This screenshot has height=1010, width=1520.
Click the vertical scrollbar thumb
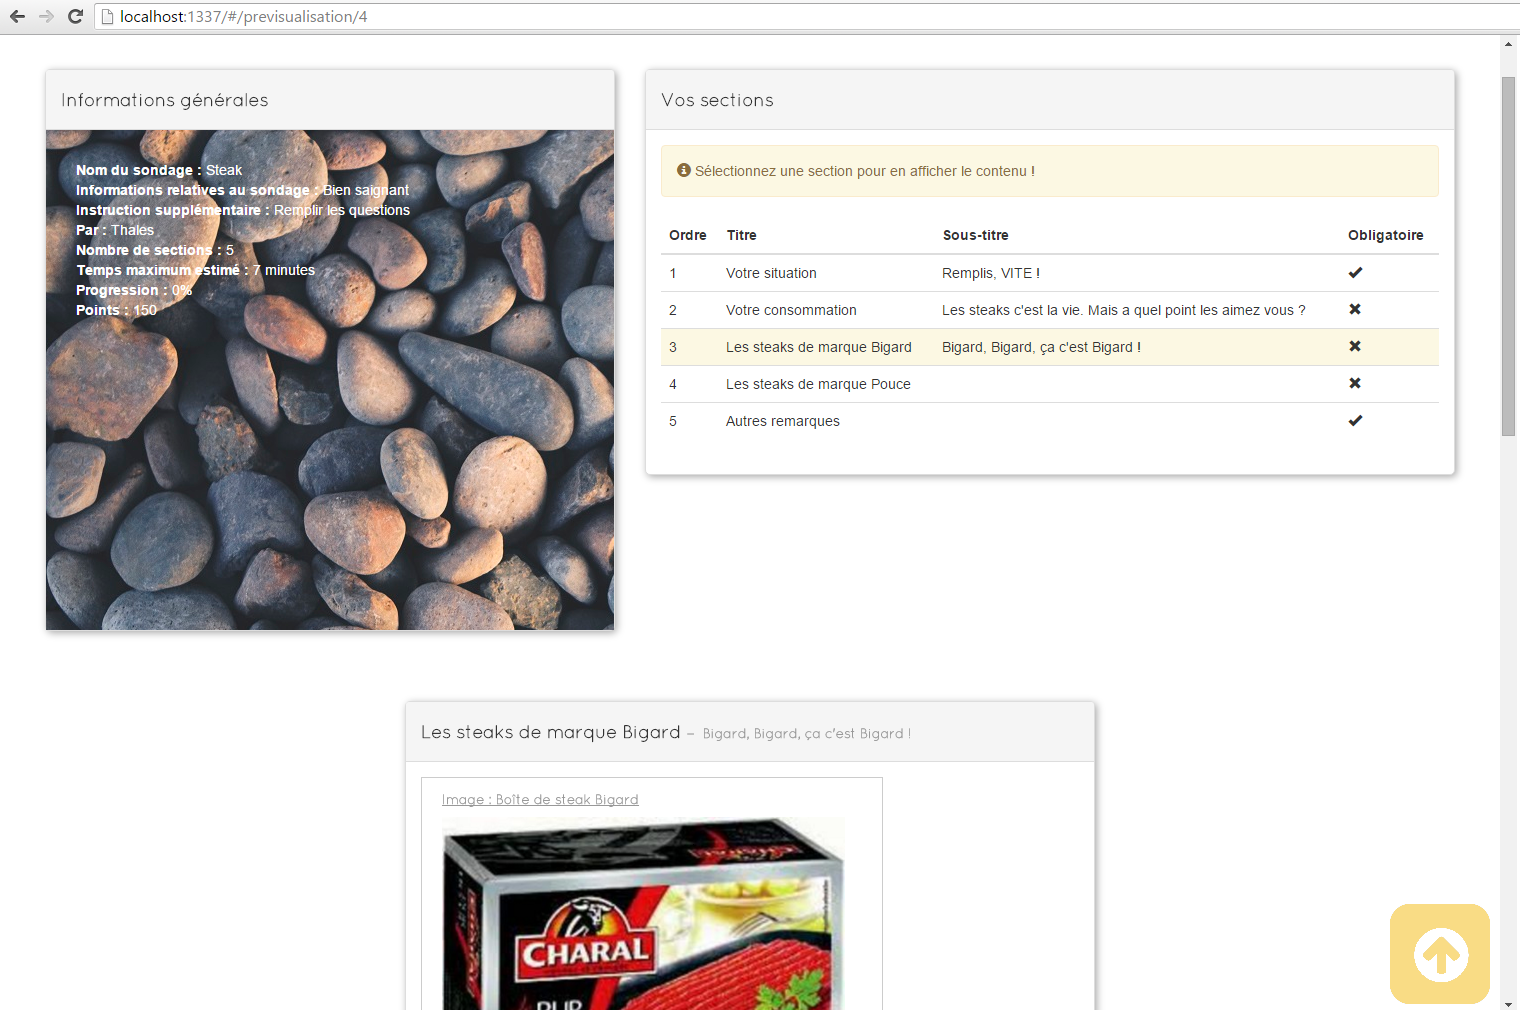(1508, 256)
